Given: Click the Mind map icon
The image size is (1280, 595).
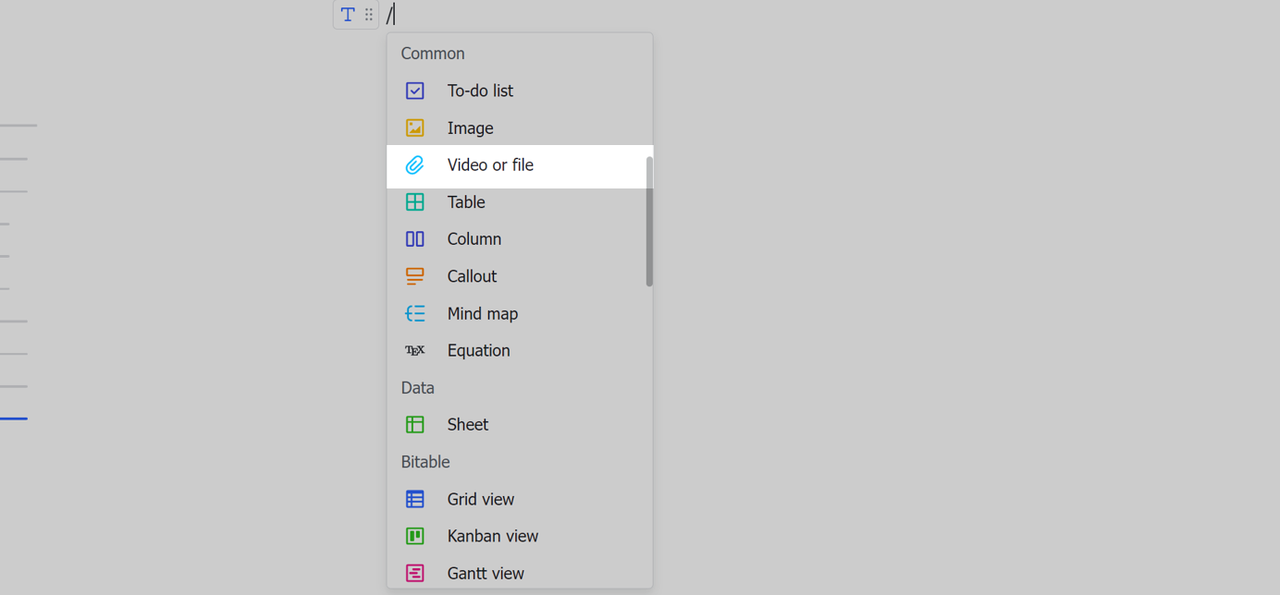Looking at the screenshot, I should pyautogui.click(x=415, y=313).
